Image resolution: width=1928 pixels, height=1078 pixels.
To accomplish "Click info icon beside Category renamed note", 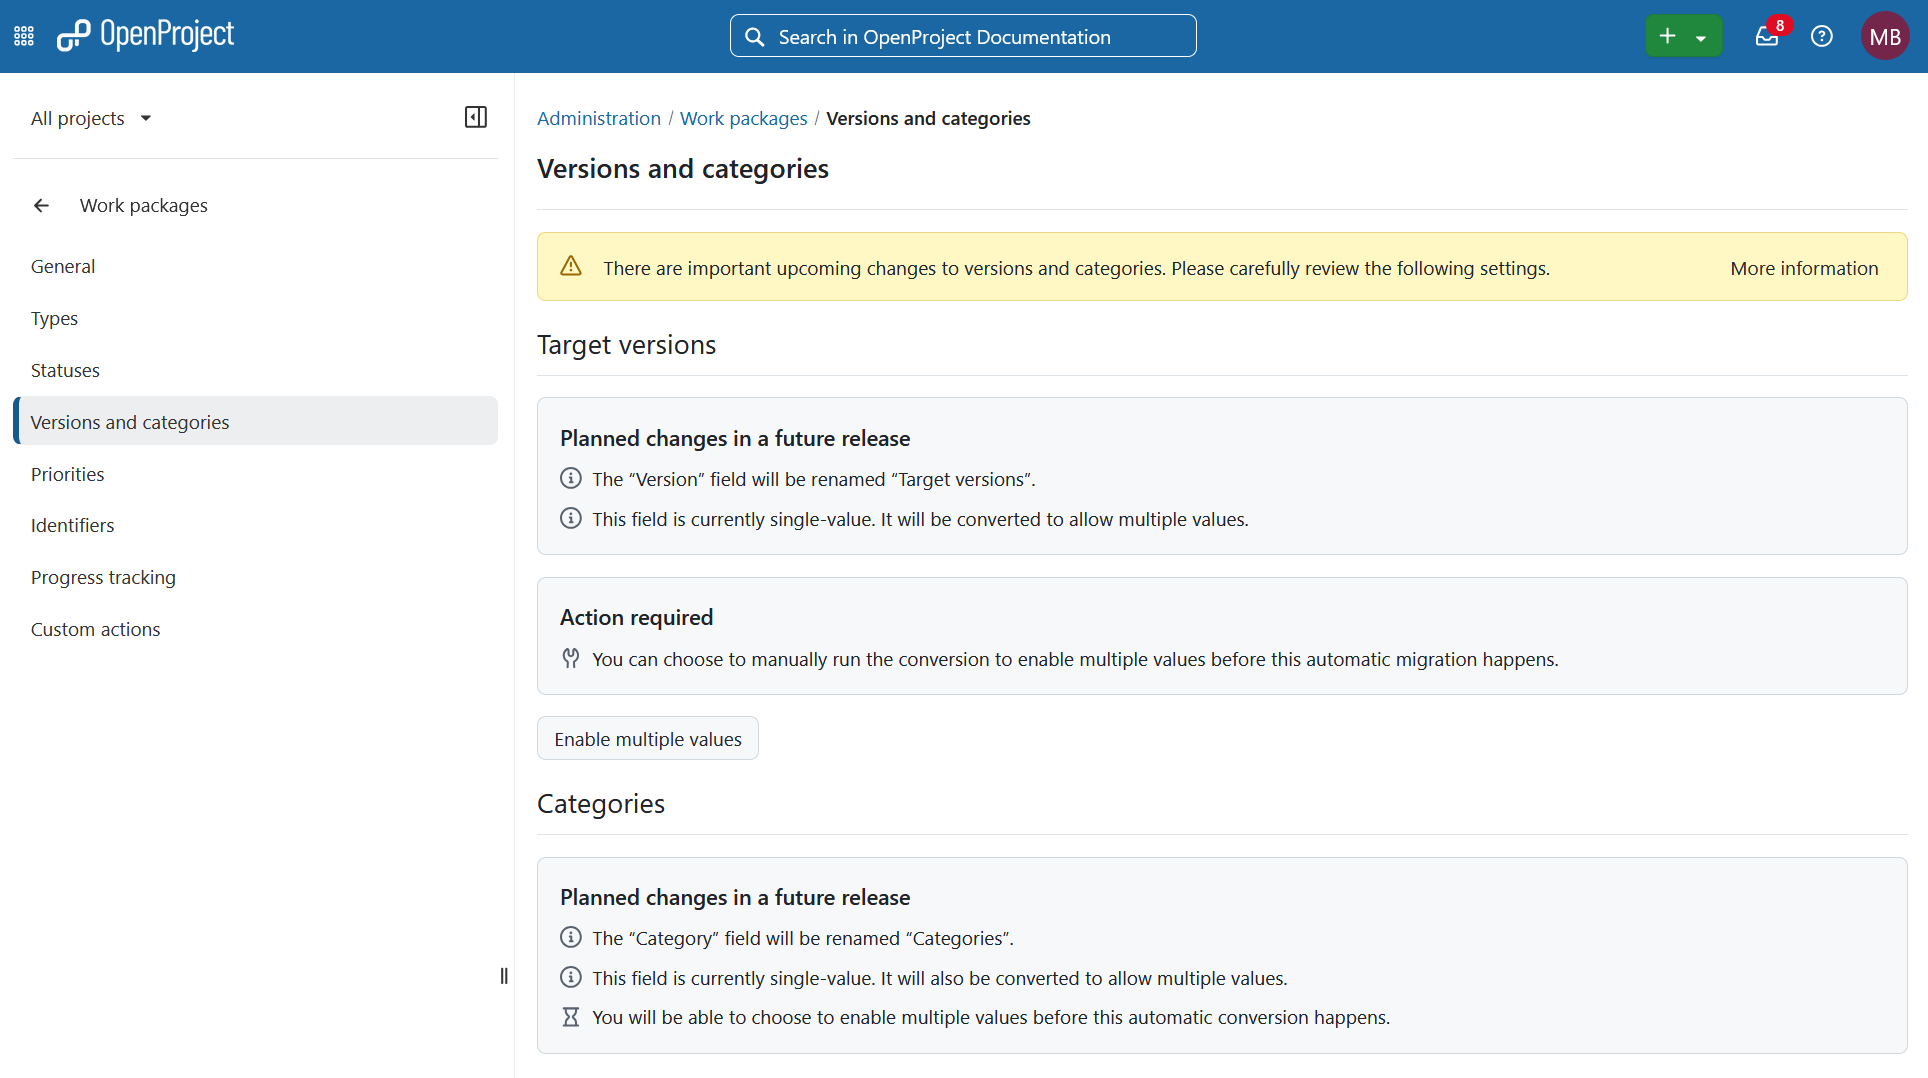I will pyautogui.click(x=571, y=938).
